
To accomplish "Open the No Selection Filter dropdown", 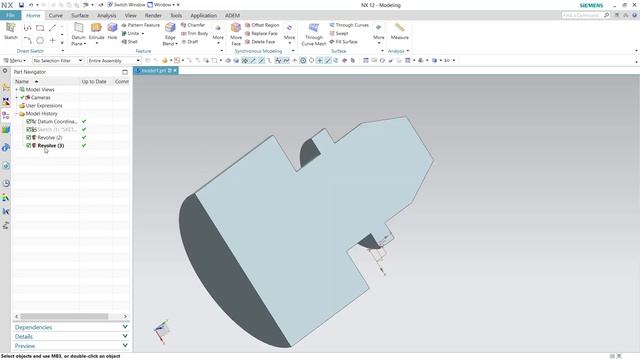I will 58,60.
